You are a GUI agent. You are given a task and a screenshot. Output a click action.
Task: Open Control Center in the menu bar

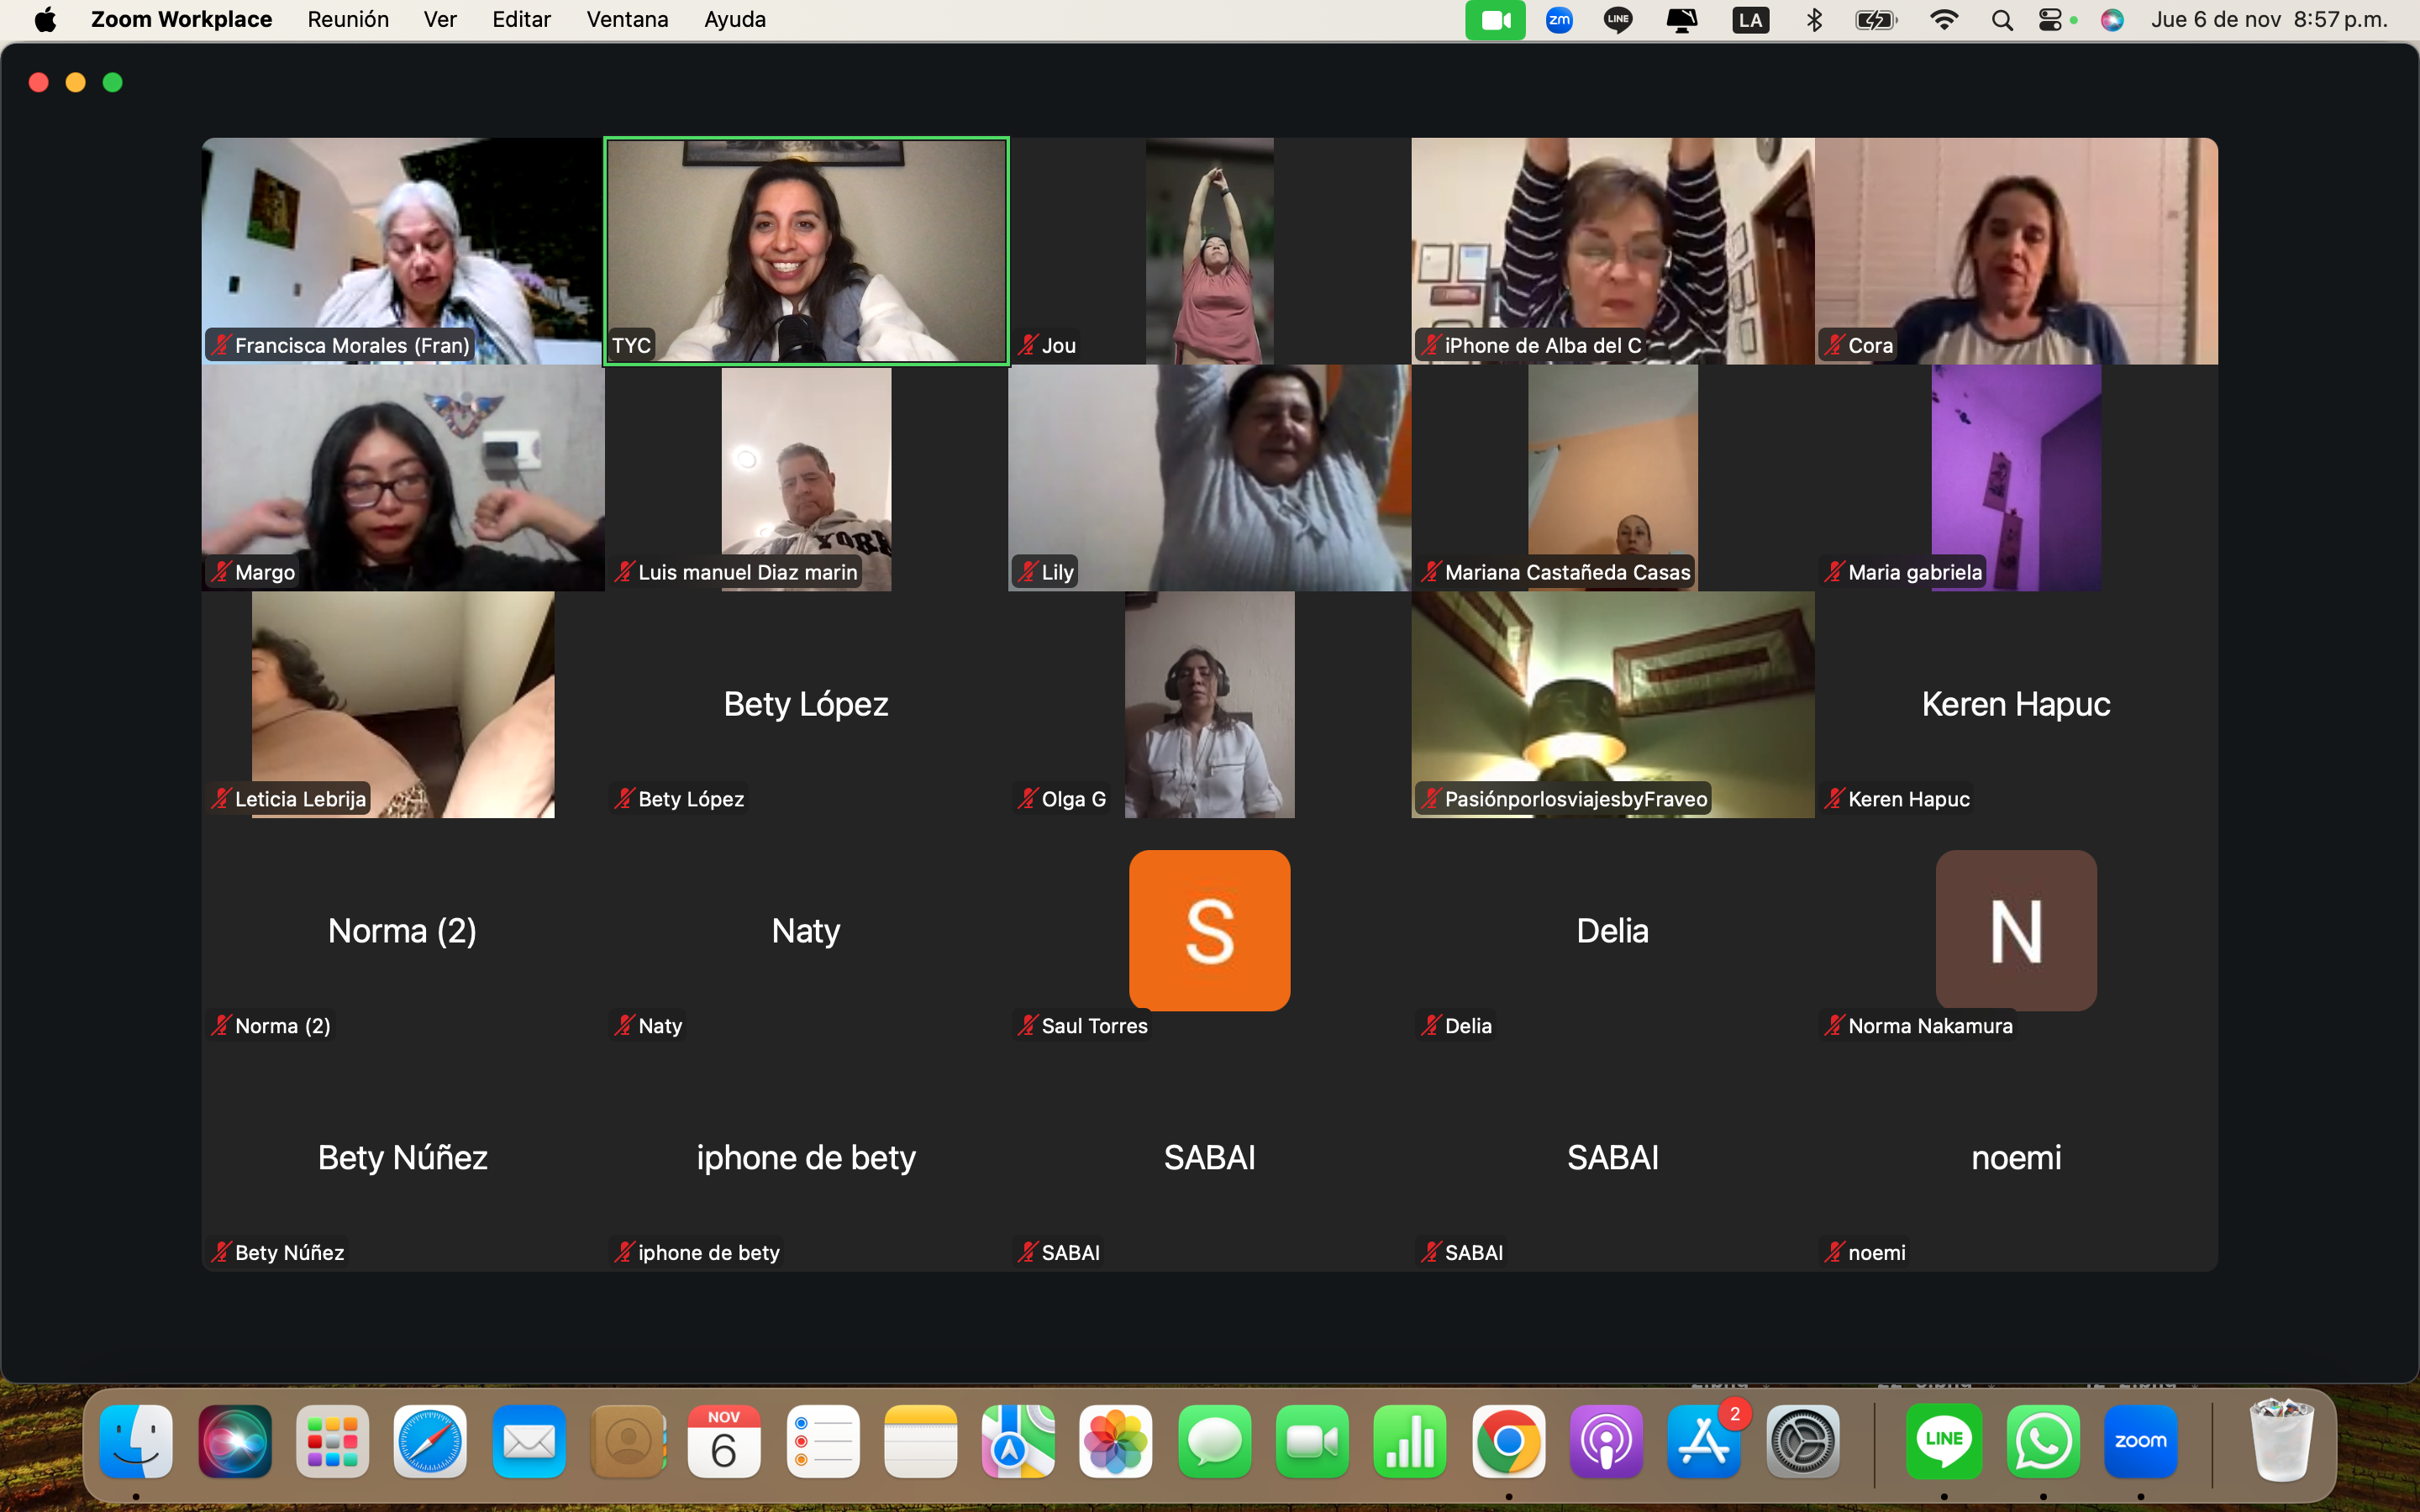(2050, 20)
